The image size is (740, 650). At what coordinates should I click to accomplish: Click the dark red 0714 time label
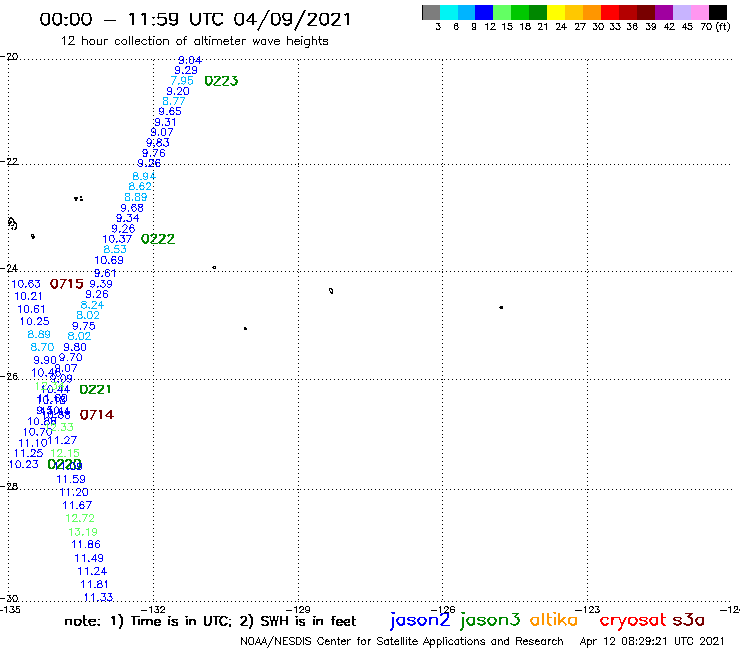pyautogui.click(x=97, y=415)
